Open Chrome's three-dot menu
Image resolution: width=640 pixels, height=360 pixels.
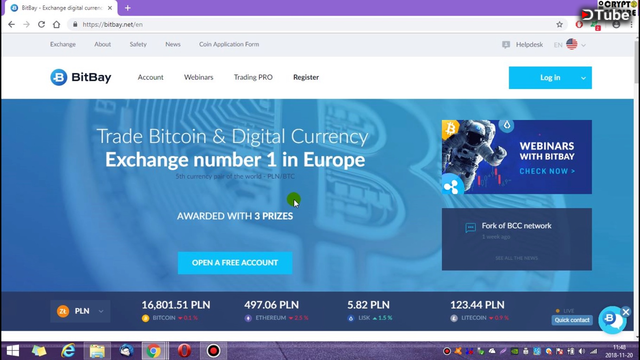point(631,24)
